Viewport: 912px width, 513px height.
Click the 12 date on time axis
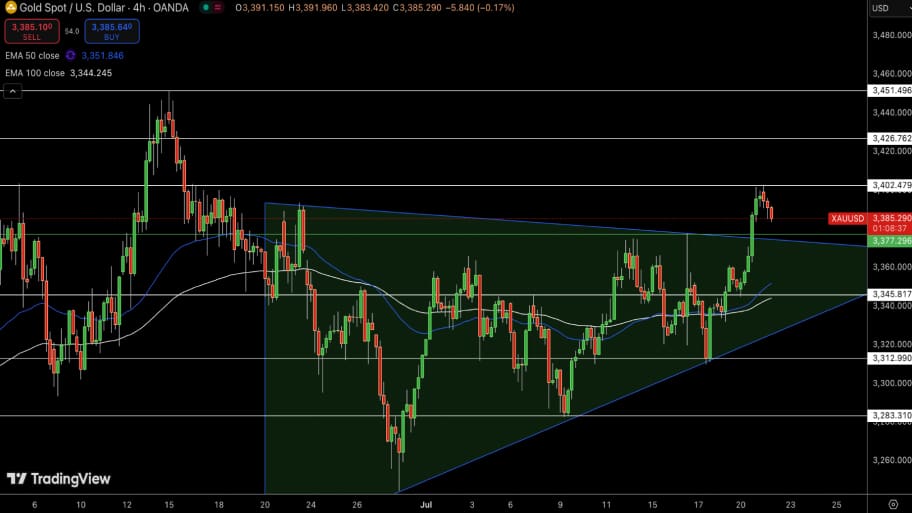(127, 505)
